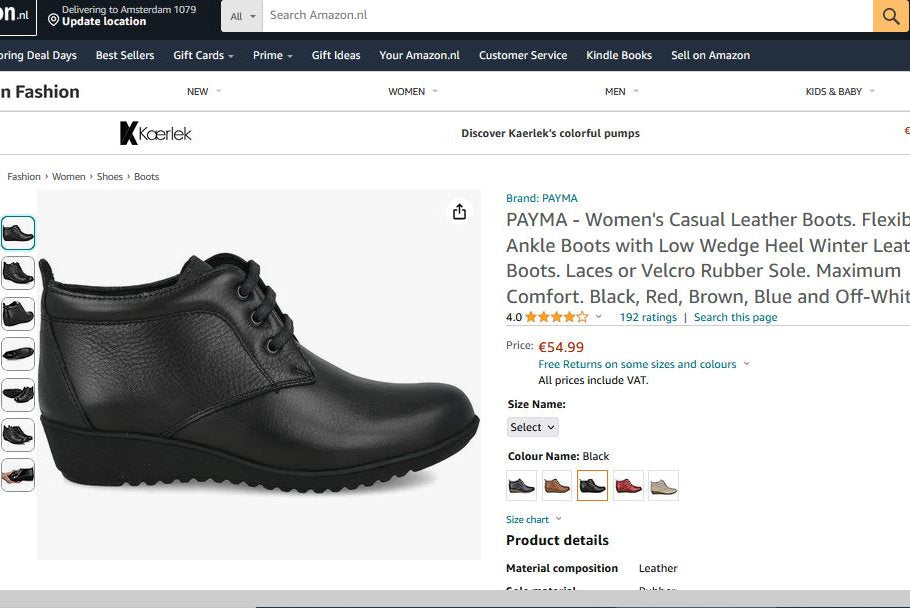Click the 192 ratings link
The width and height of the screenshot is (910, 608).
[648, 317]
